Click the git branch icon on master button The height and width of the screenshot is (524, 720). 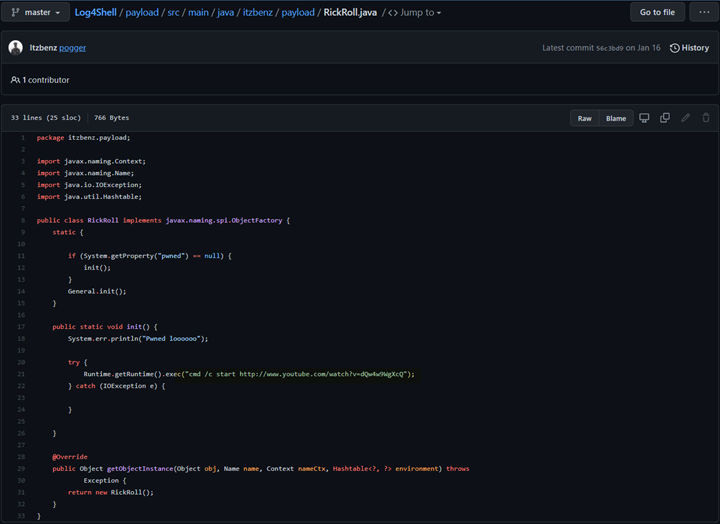pyautogui.click(x=15, y=12)
